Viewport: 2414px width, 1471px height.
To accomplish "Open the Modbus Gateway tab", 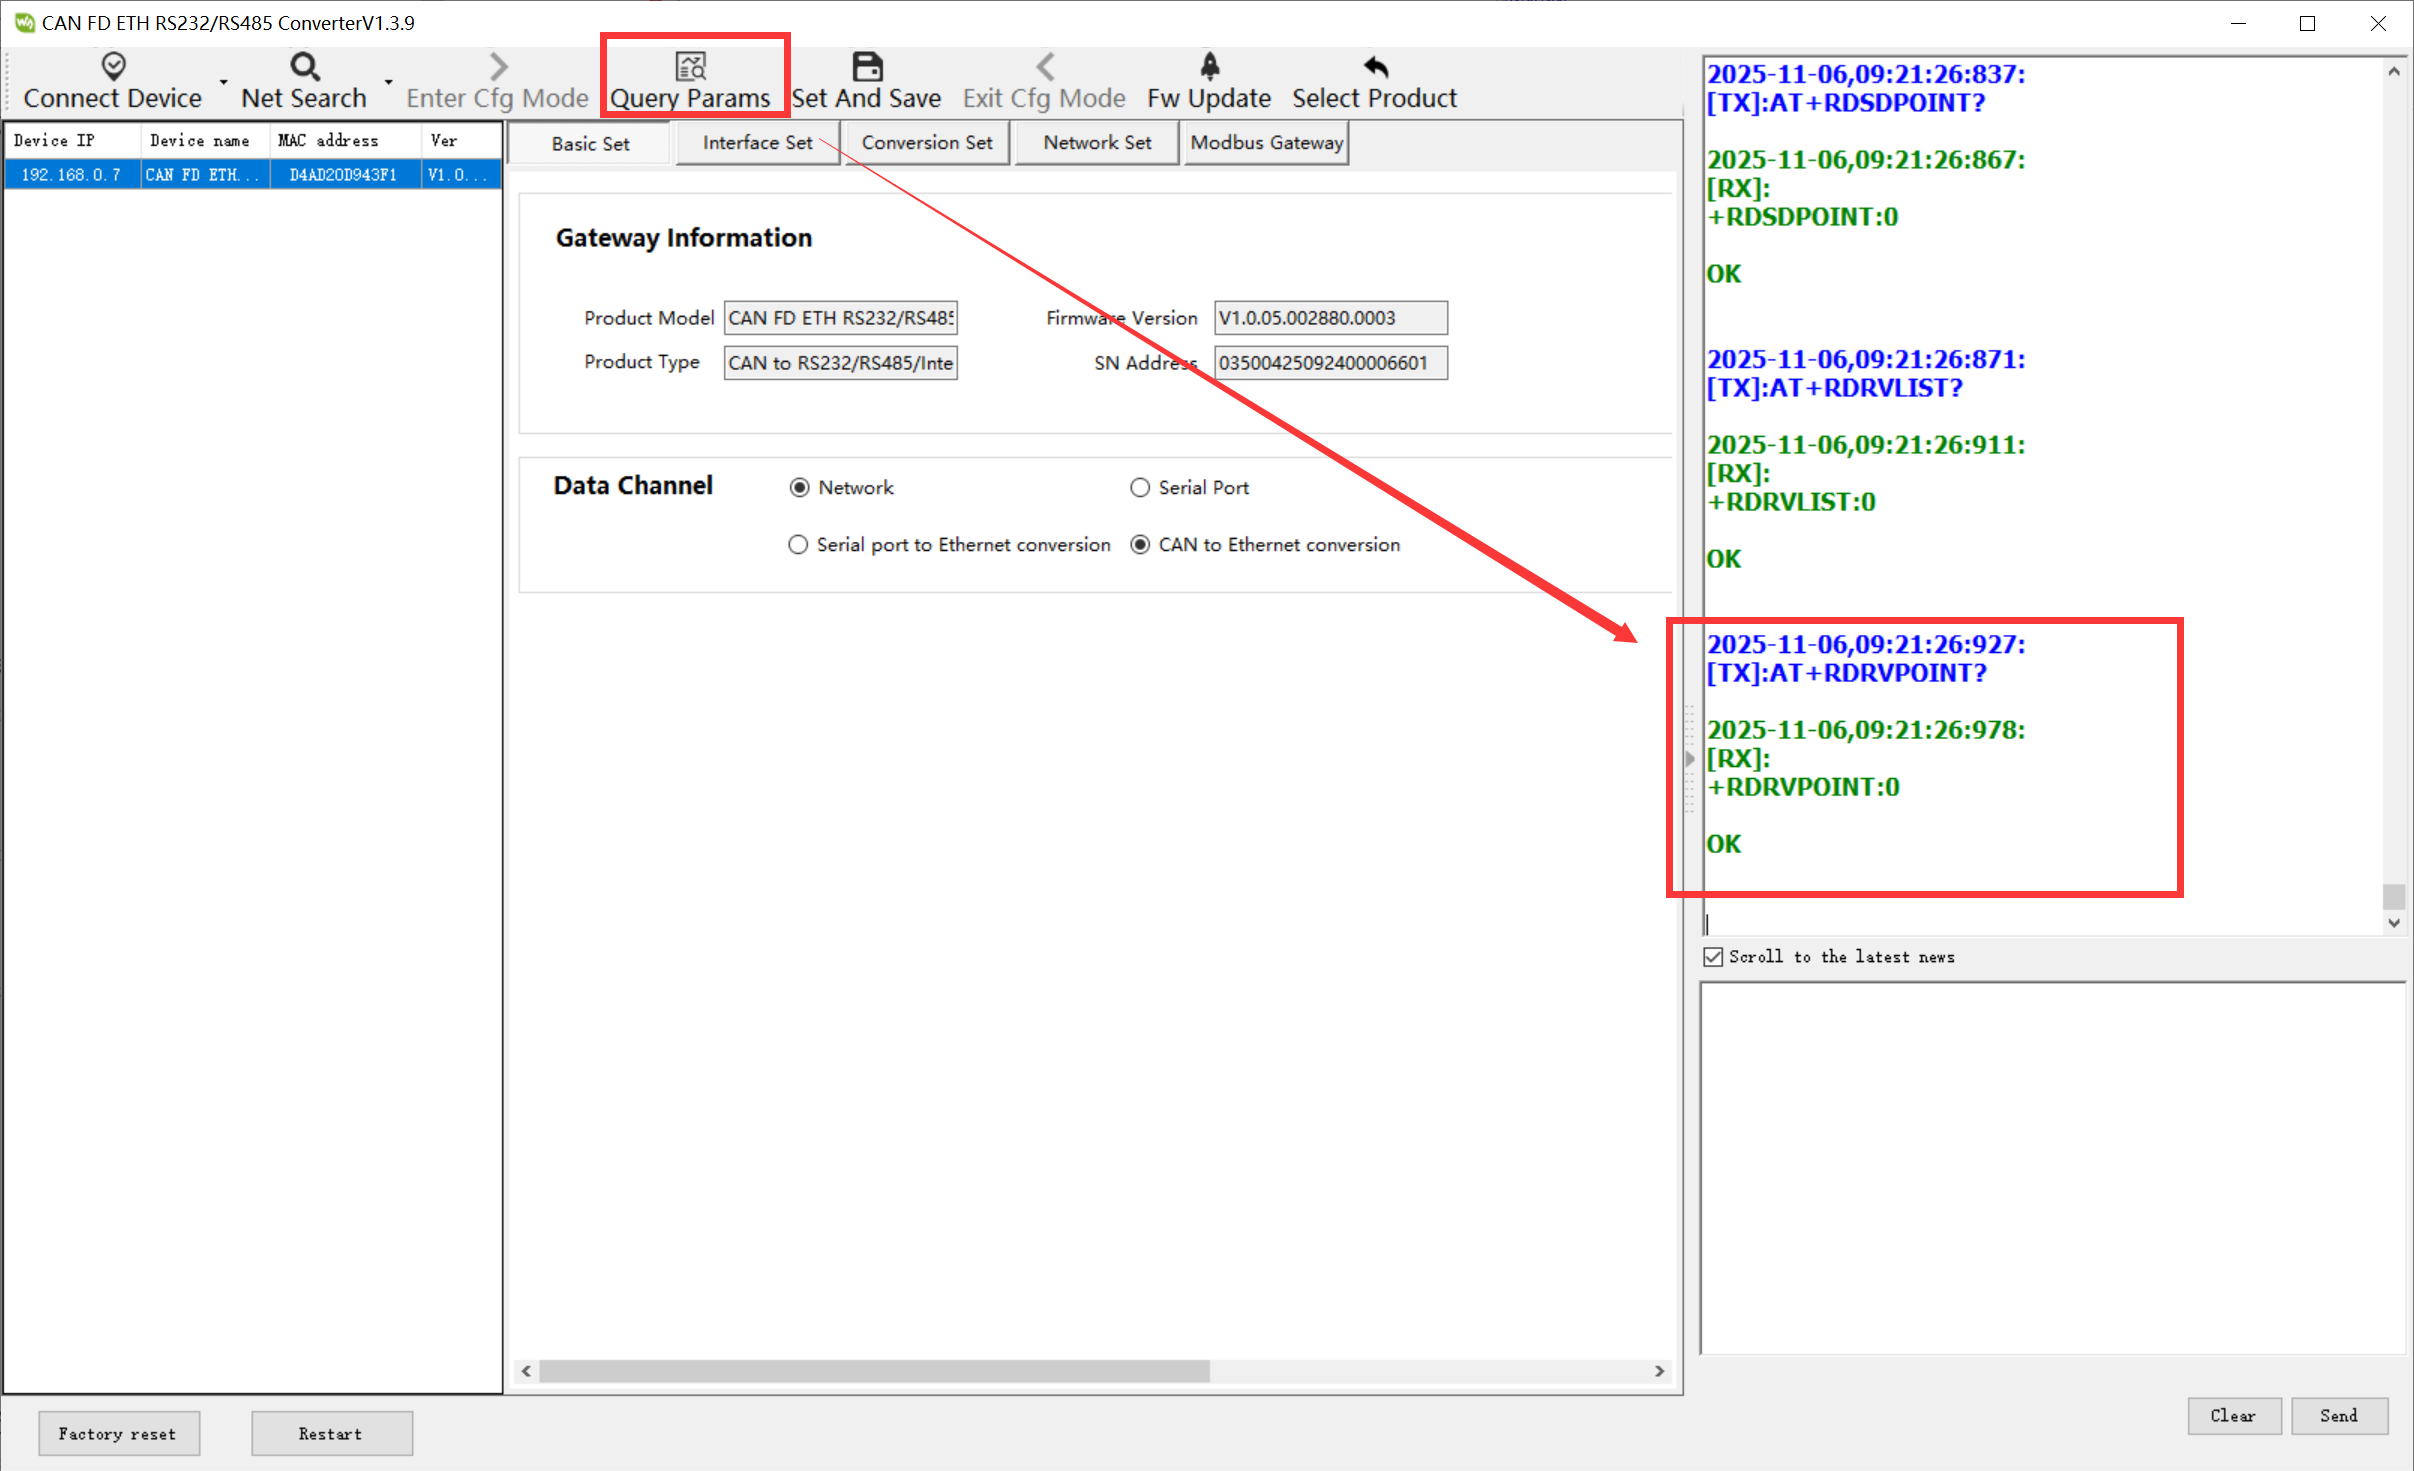I will point(1266,142).
